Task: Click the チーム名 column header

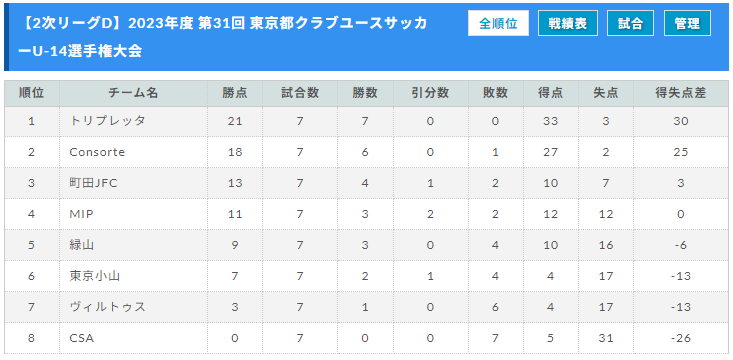Action: click(133, 93)
